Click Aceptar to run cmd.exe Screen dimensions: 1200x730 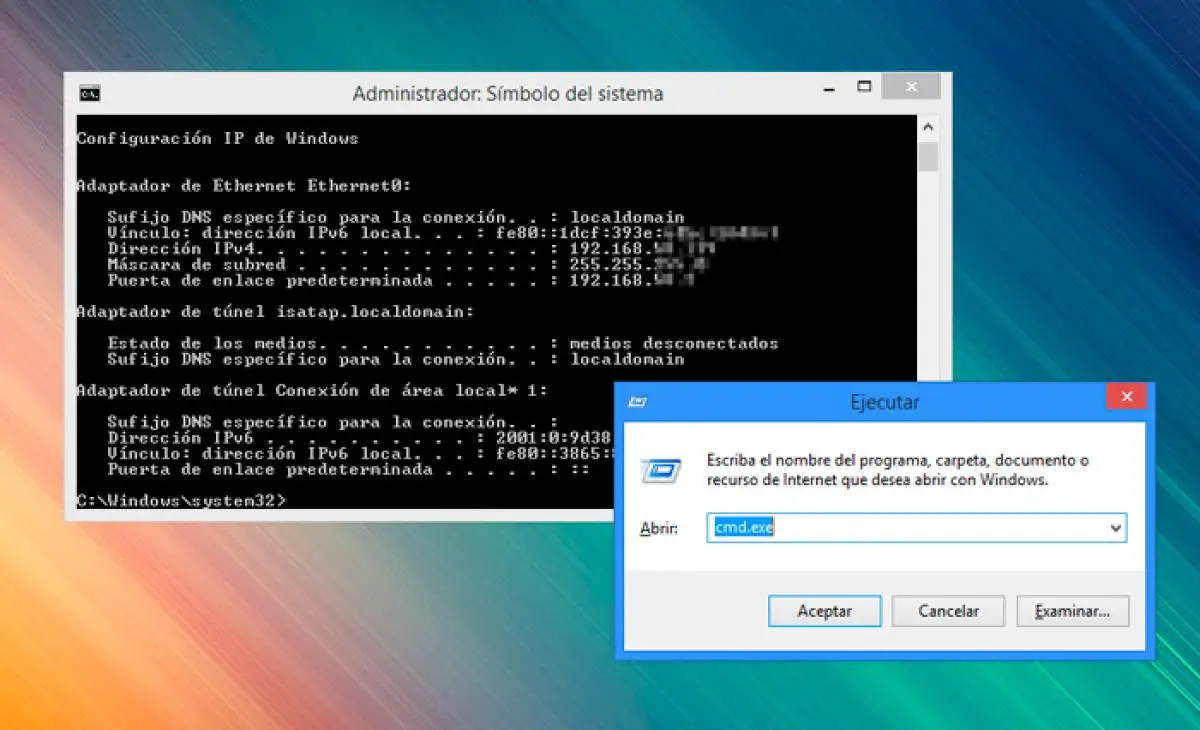point(824,611)
